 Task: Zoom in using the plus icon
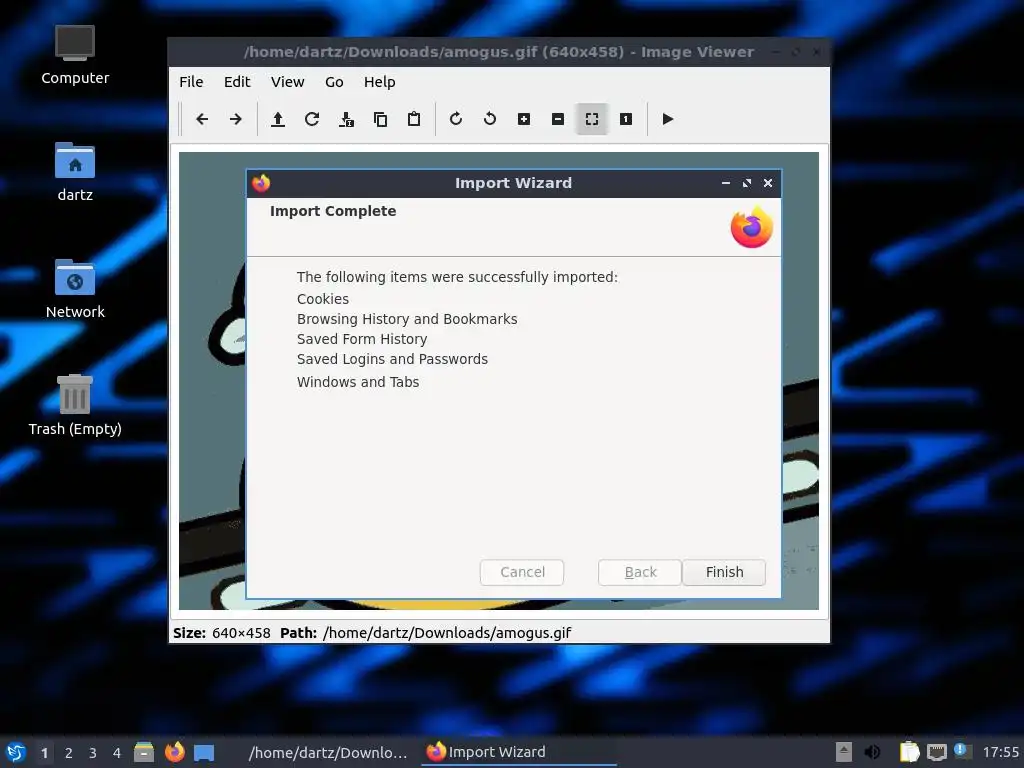coord(524,119)
